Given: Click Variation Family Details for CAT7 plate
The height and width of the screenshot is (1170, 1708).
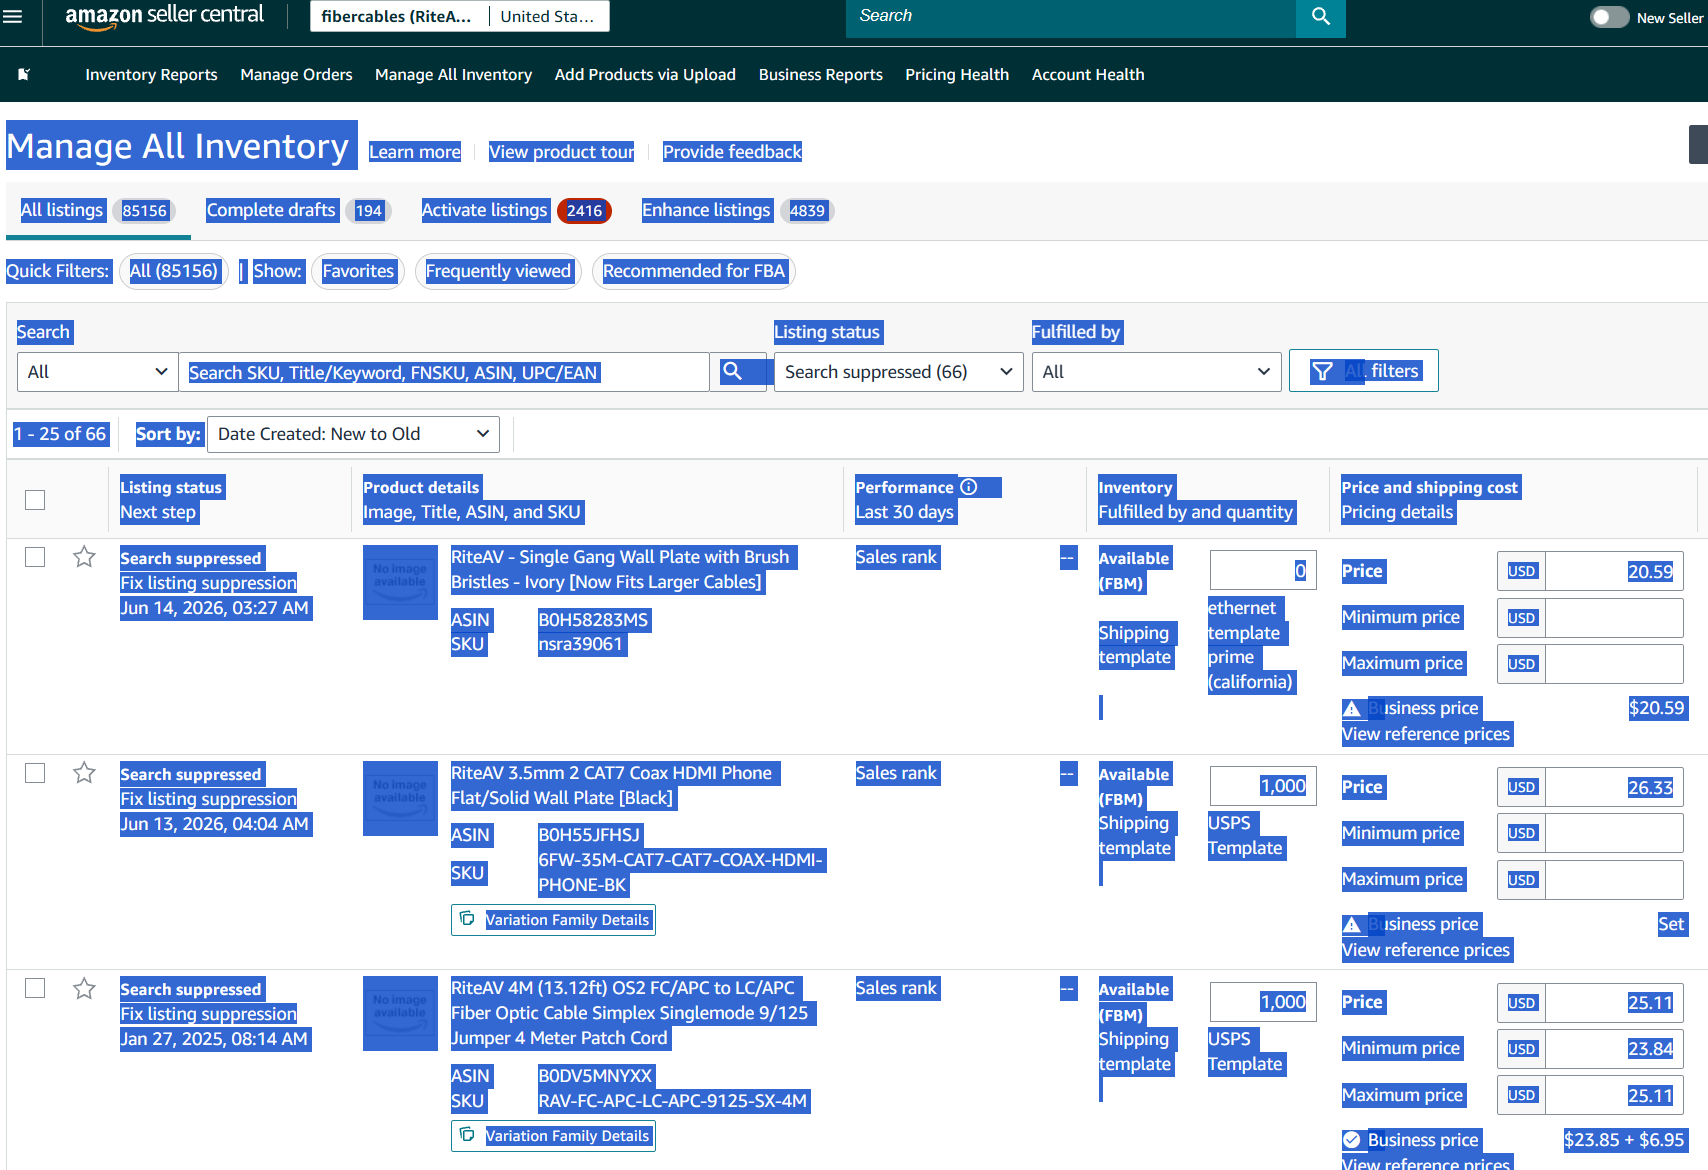Looking at the screenshot, I should point(553,920).
